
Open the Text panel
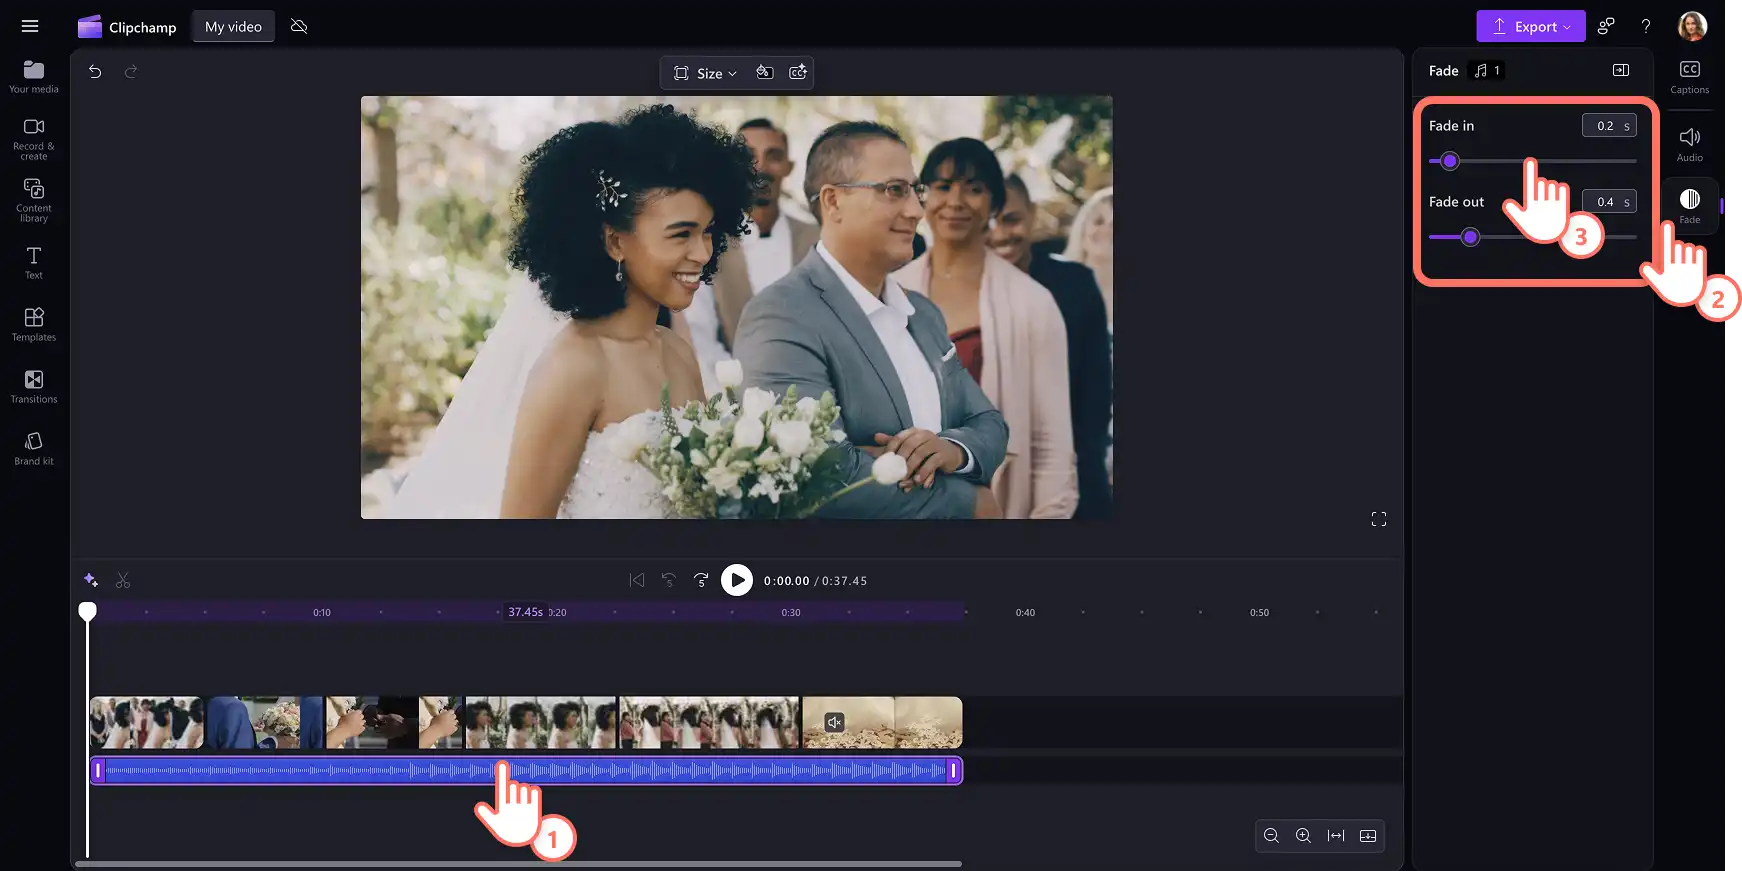(x=34, y=263)
